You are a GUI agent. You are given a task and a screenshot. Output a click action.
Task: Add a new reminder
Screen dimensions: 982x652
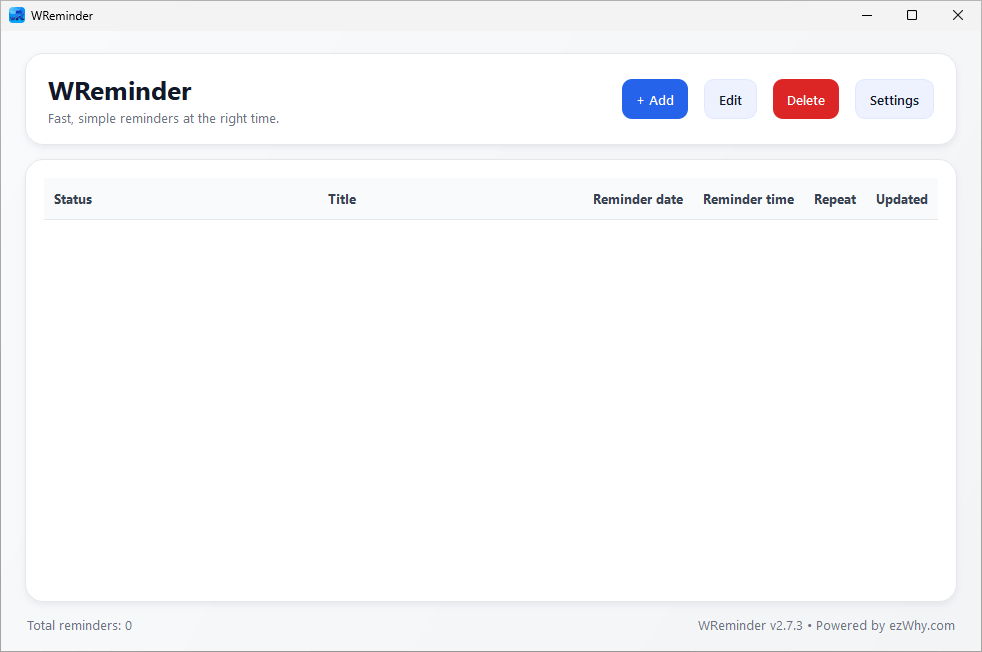tap(654, 99)
